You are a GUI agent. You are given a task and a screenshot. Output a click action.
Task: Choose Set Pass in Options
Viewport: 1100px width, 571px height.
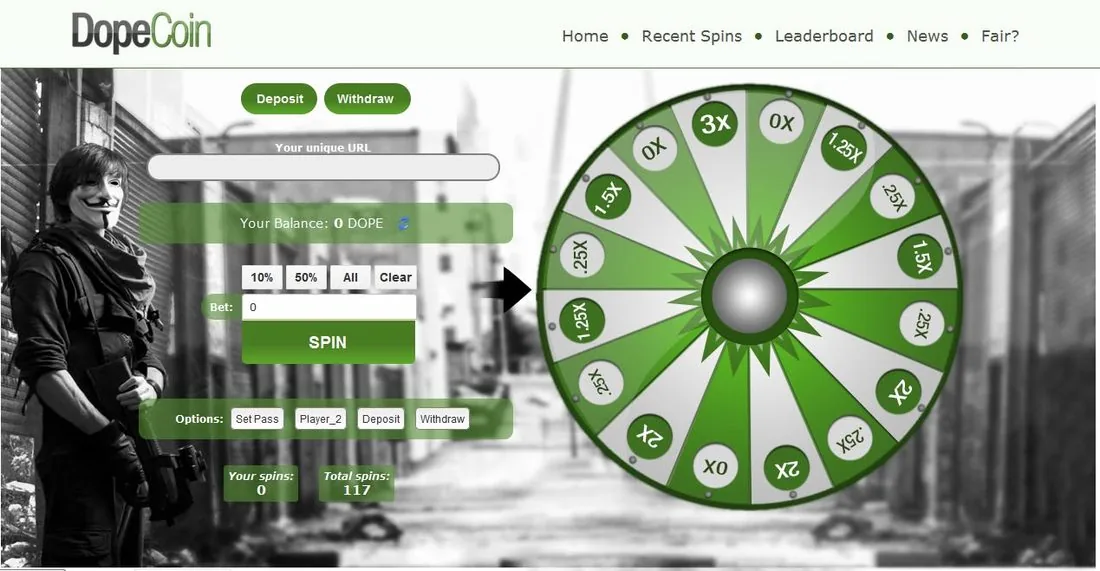coord(257,419)
